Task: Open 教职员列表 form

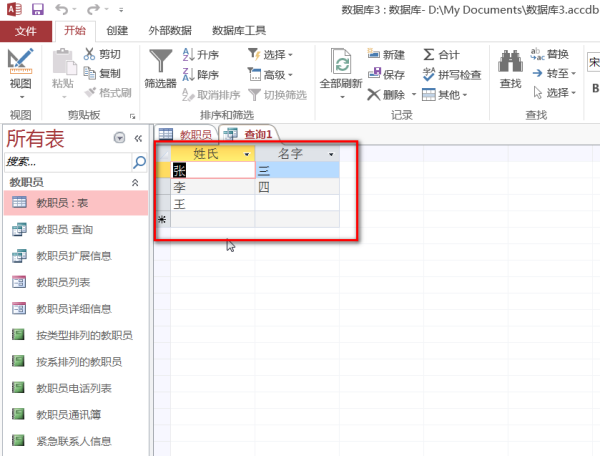Action: tap(76, 282)
